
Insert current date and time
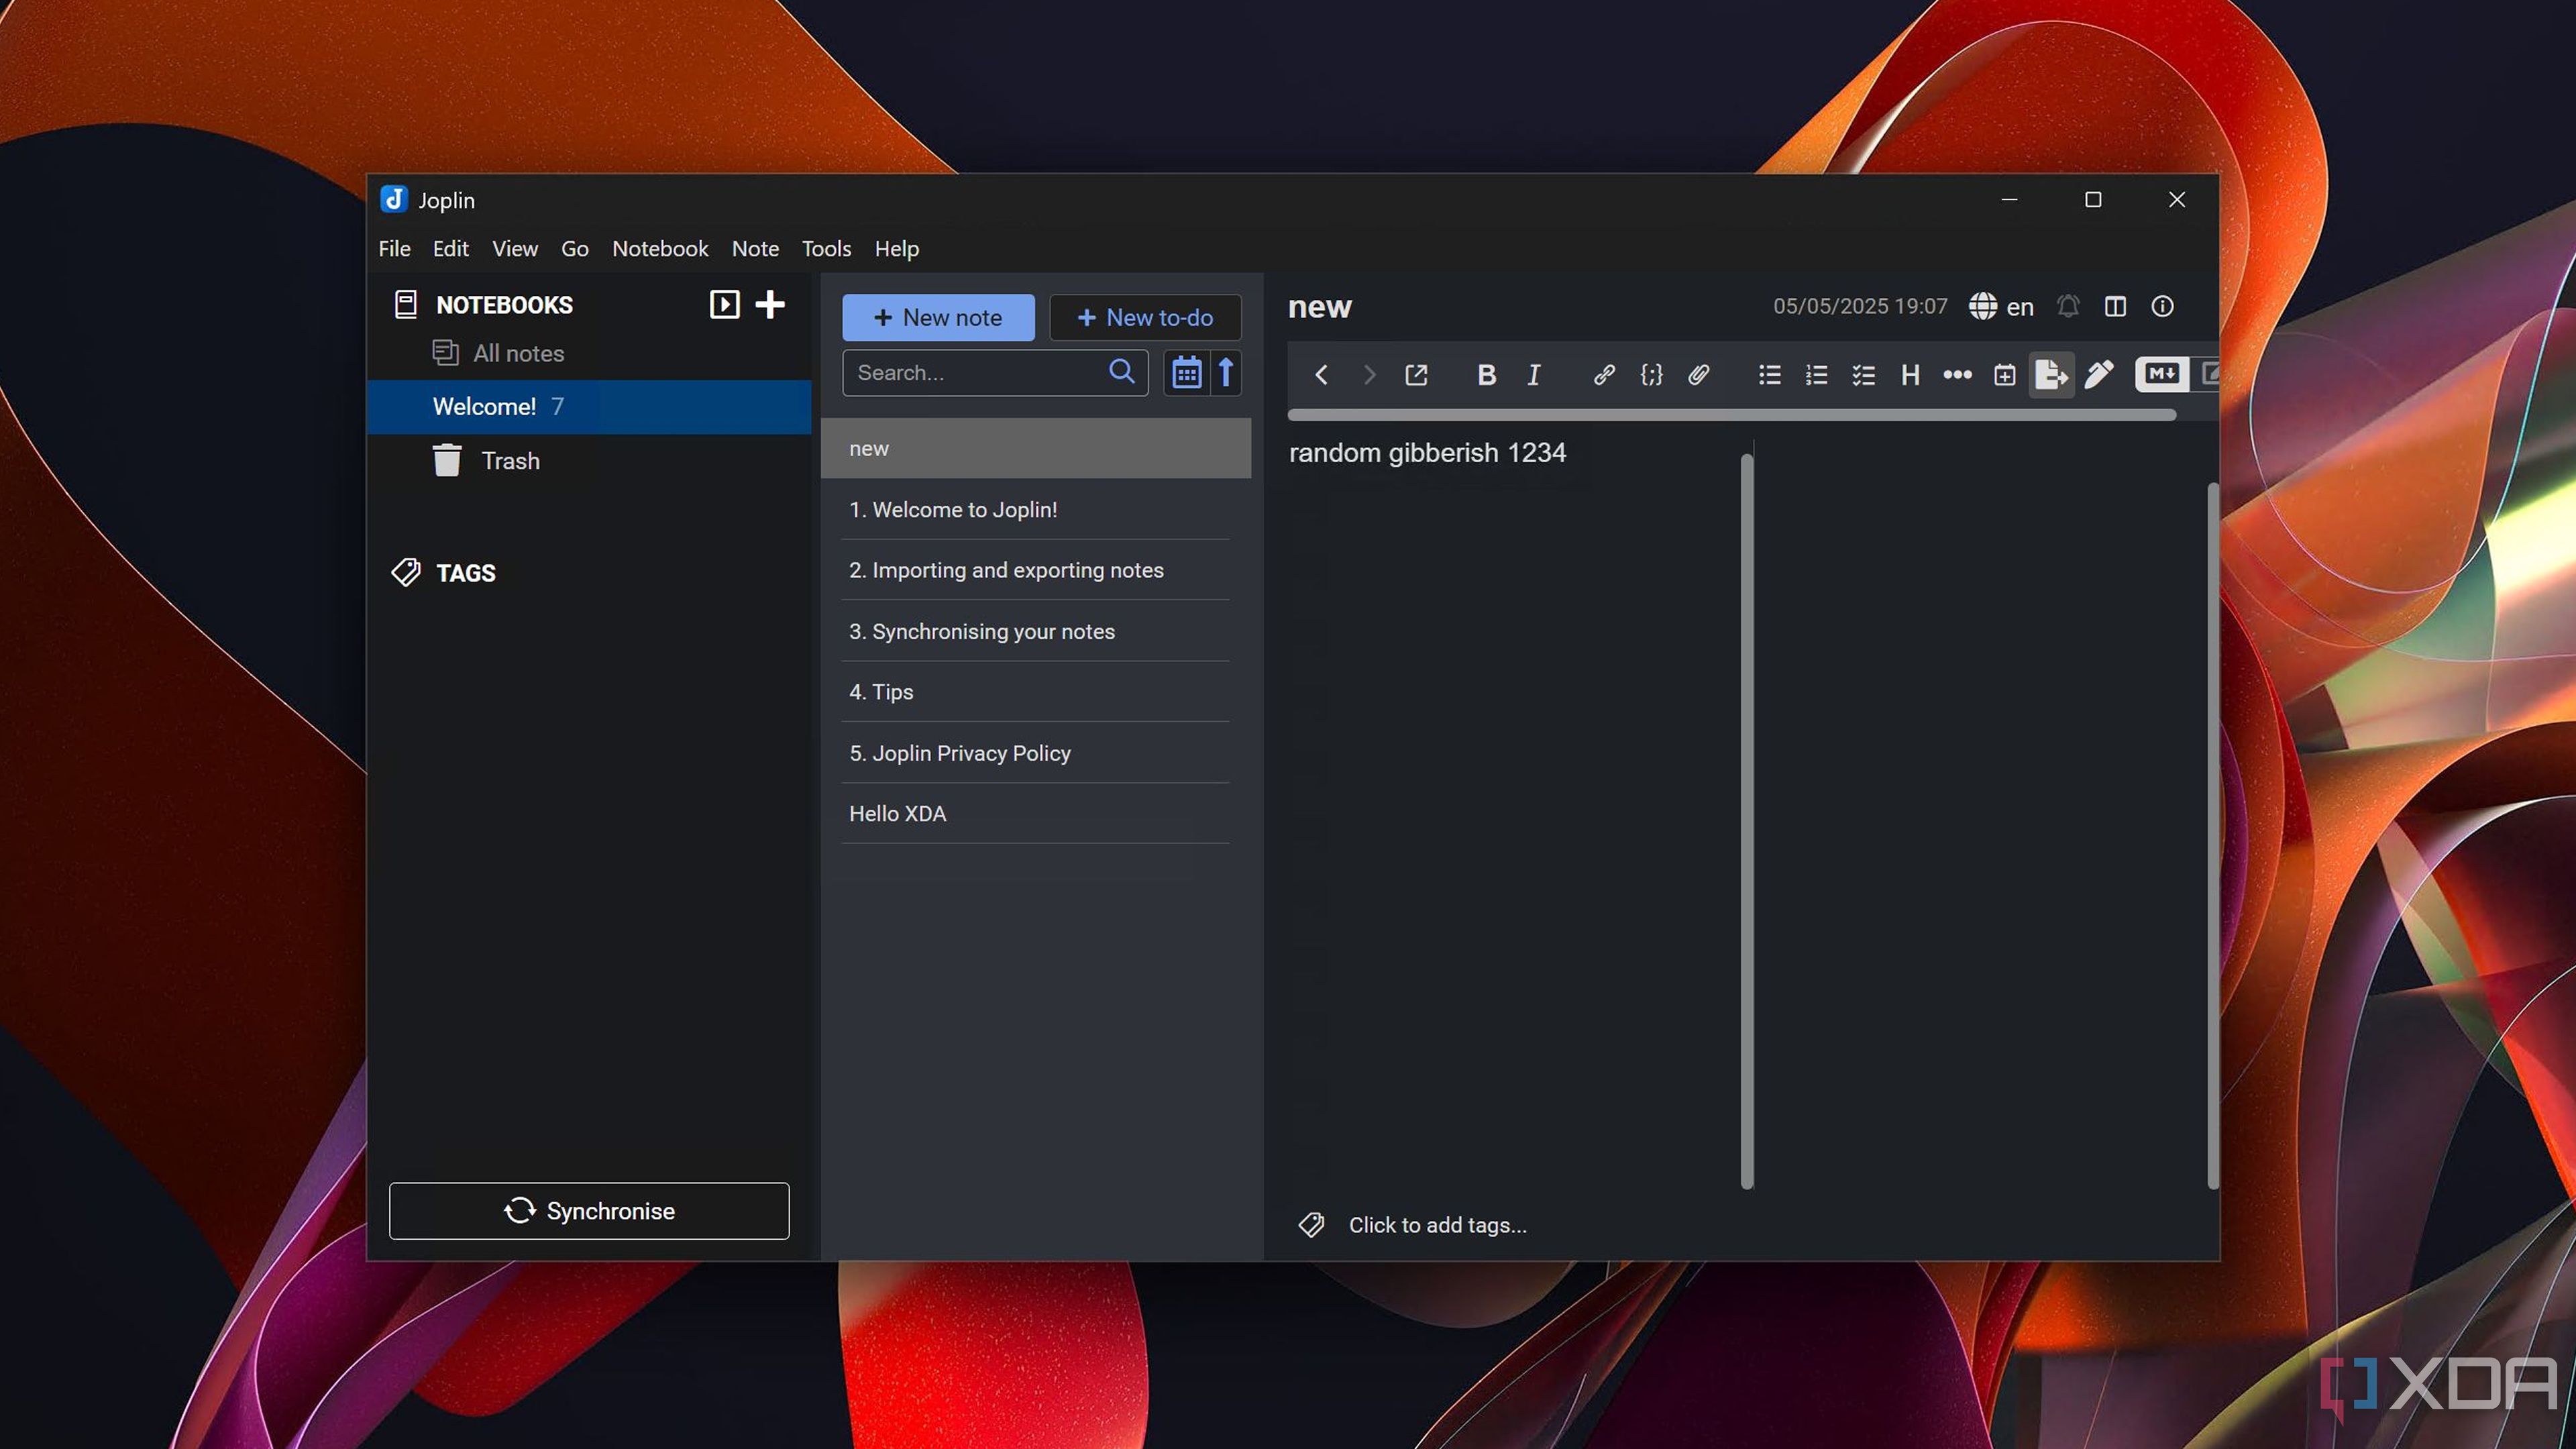click(2004, 374)
